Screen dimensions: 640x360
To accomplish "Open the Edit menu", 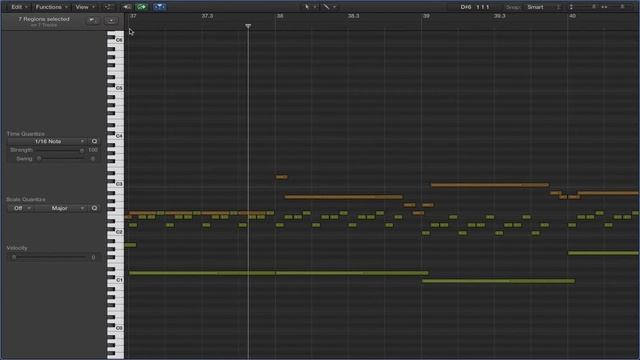I will point(19,7).
